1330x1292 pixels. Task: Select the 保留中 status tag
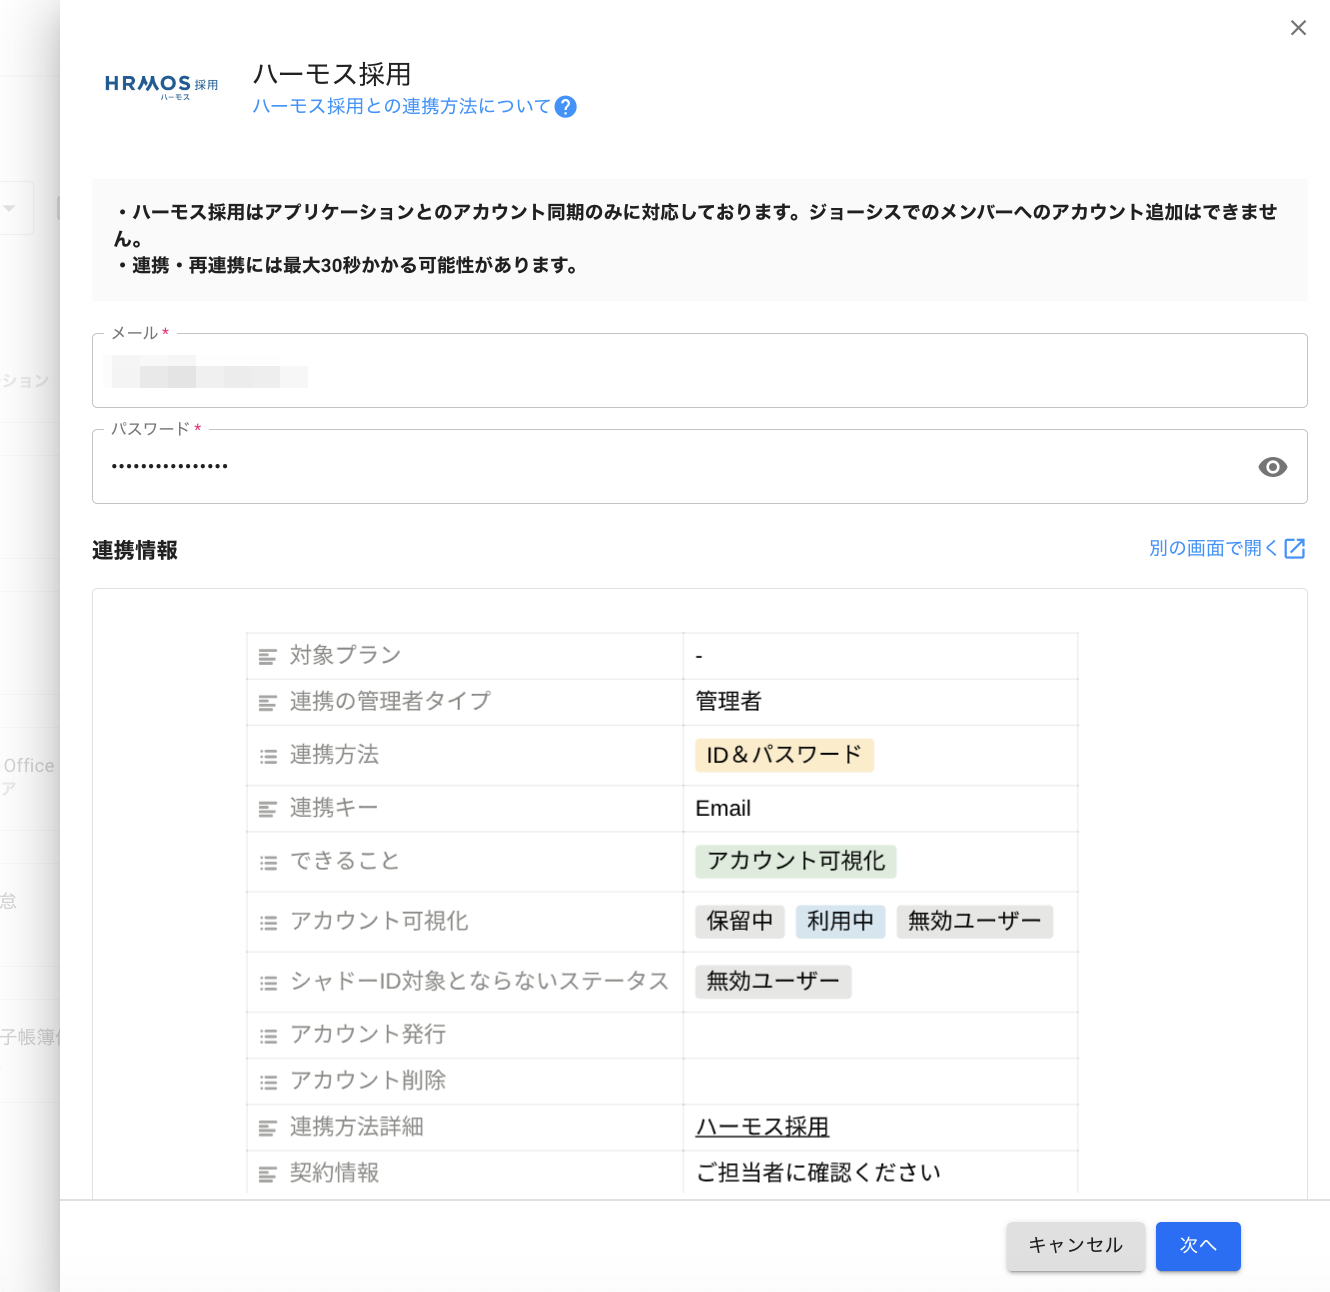coord(739,921)
